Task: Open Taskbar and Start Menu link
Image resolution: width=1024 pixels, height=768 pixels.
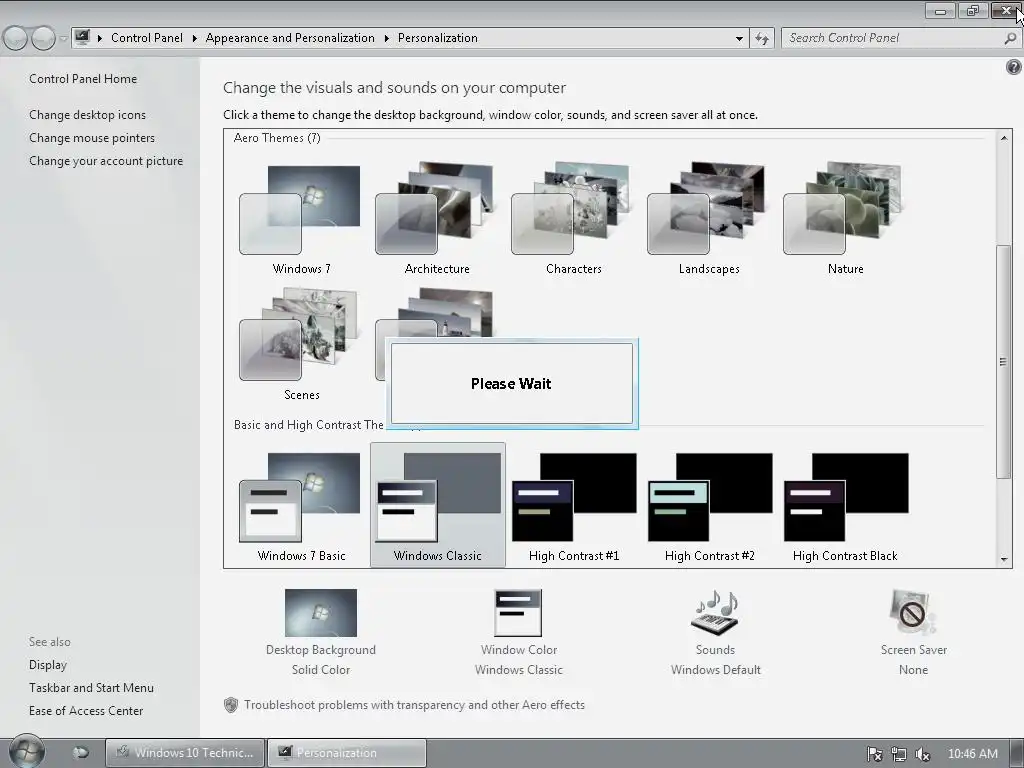Action: [x=91, y=688]
